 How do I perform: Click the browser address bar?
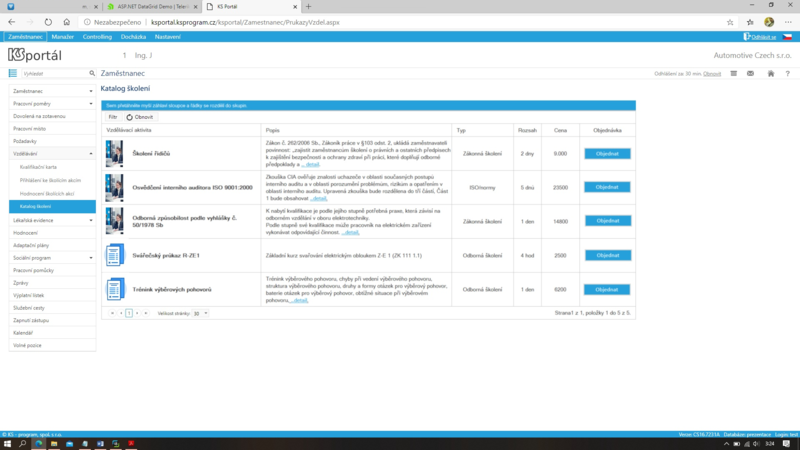(403, 22)
